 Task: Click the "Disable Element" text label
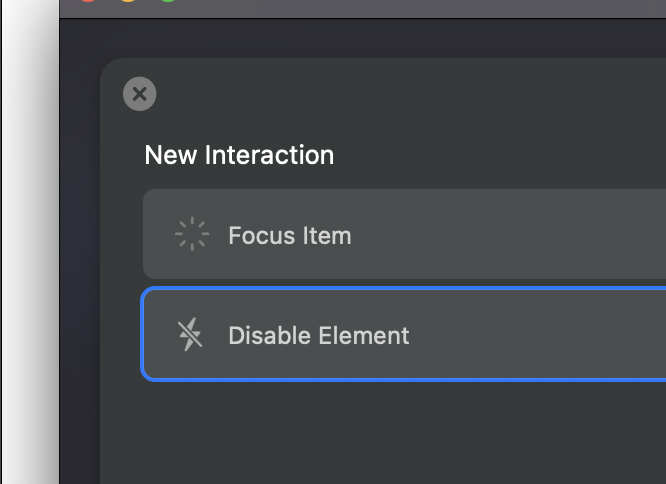318,336
